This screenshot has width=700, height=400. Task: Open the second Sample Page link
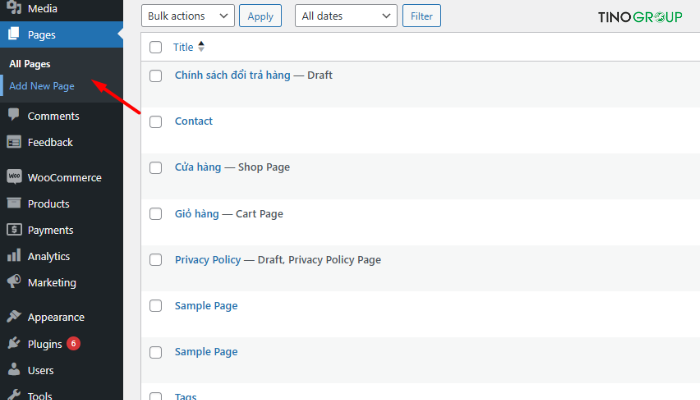(x=206, y=352)
